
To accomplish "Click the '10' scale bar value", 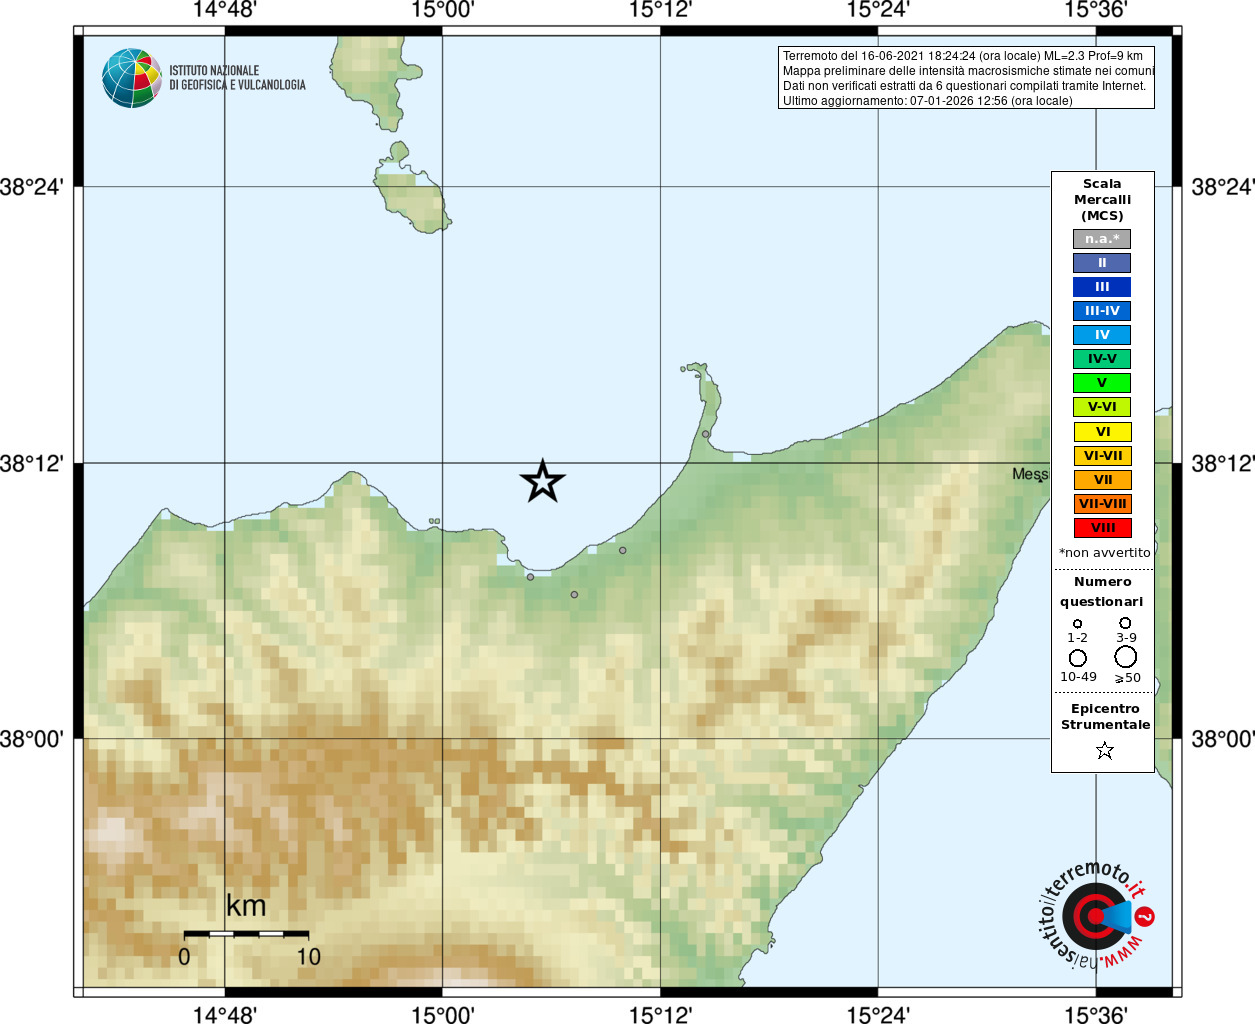I will click(x=309, y=957).
